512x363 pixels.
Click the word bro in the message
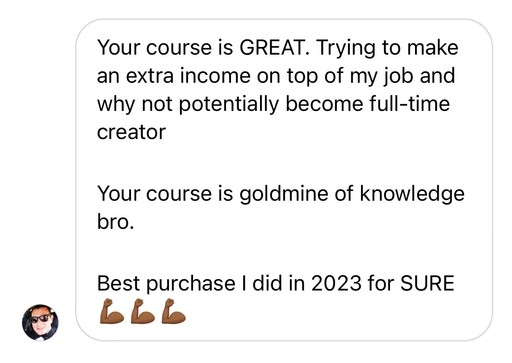click(x=113, y=222)
